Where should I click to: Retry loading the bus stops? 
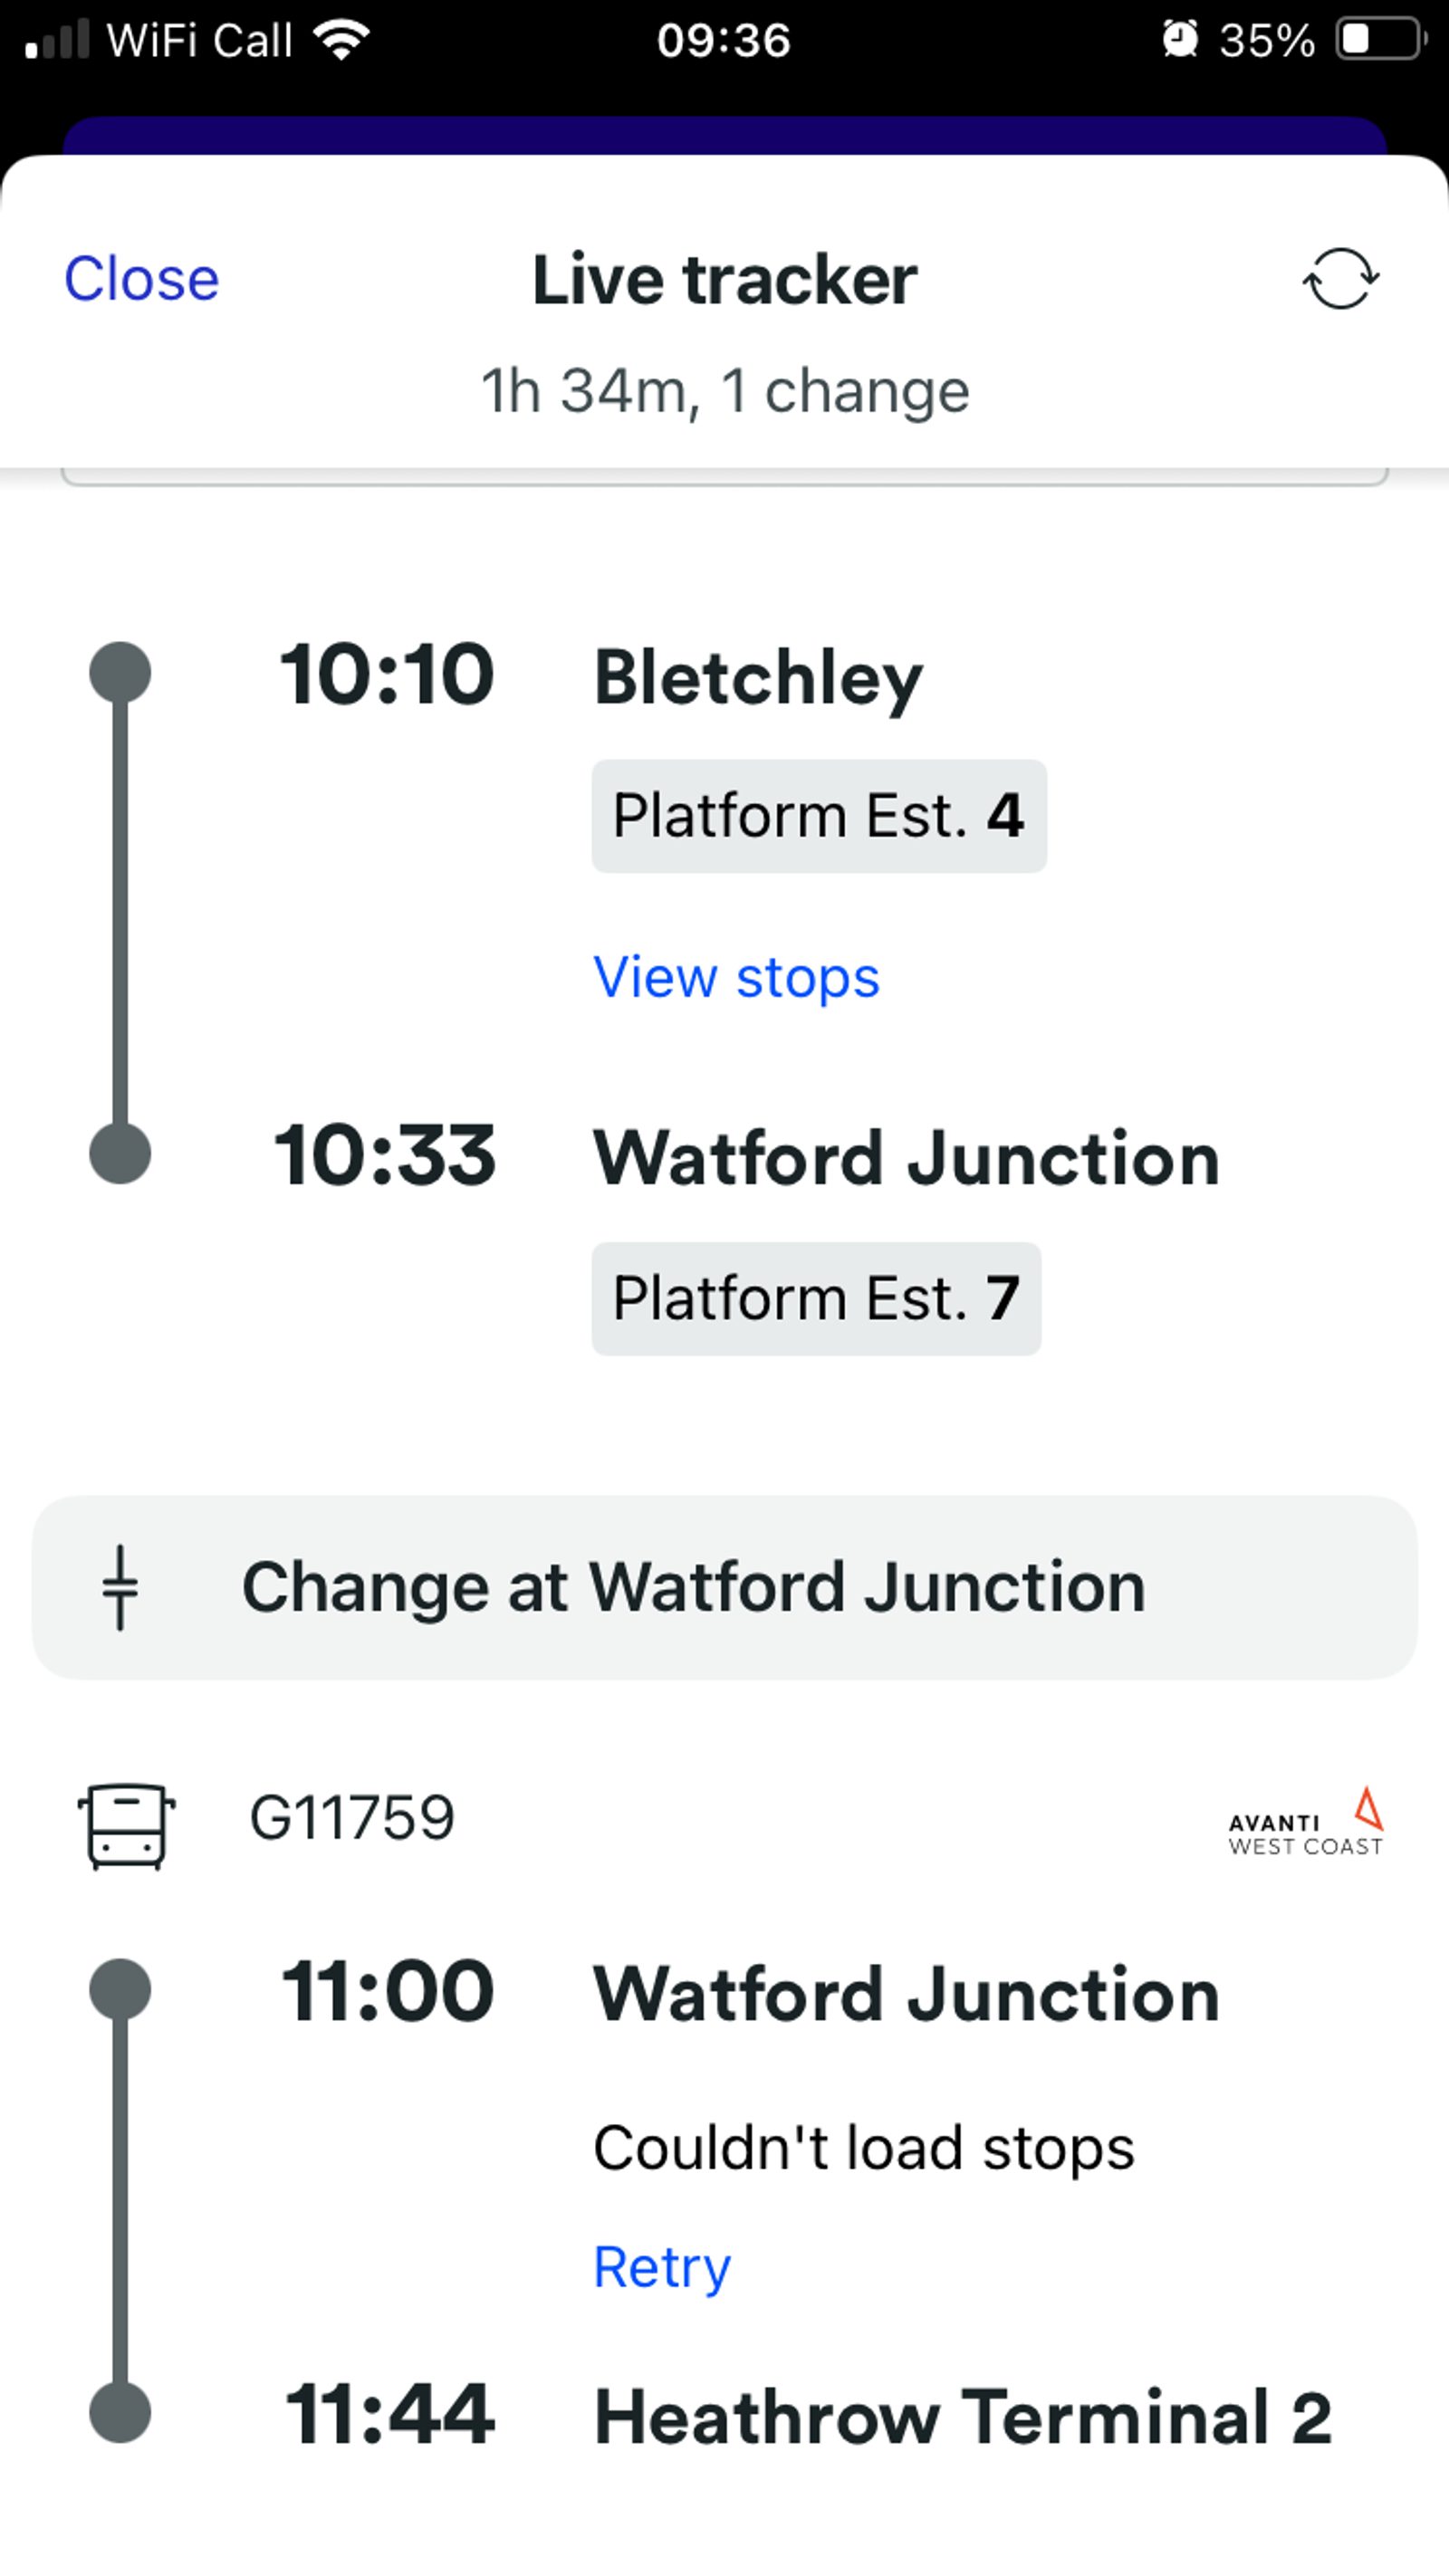(x=662, y=2266)
